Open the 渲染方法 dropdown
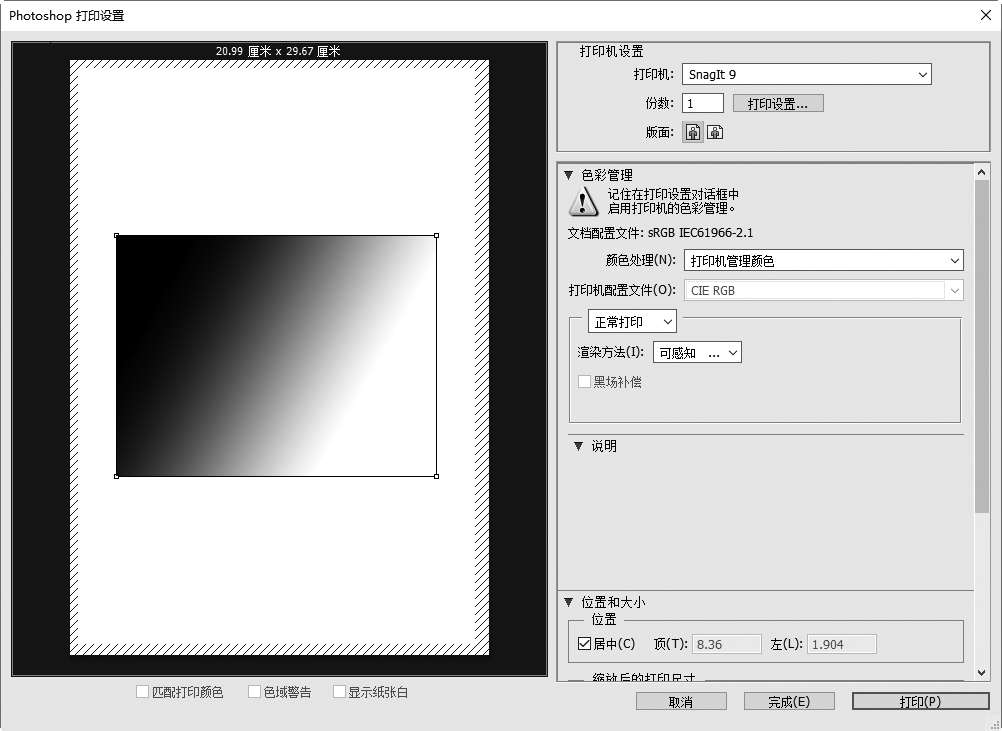 tap(697, 353)
